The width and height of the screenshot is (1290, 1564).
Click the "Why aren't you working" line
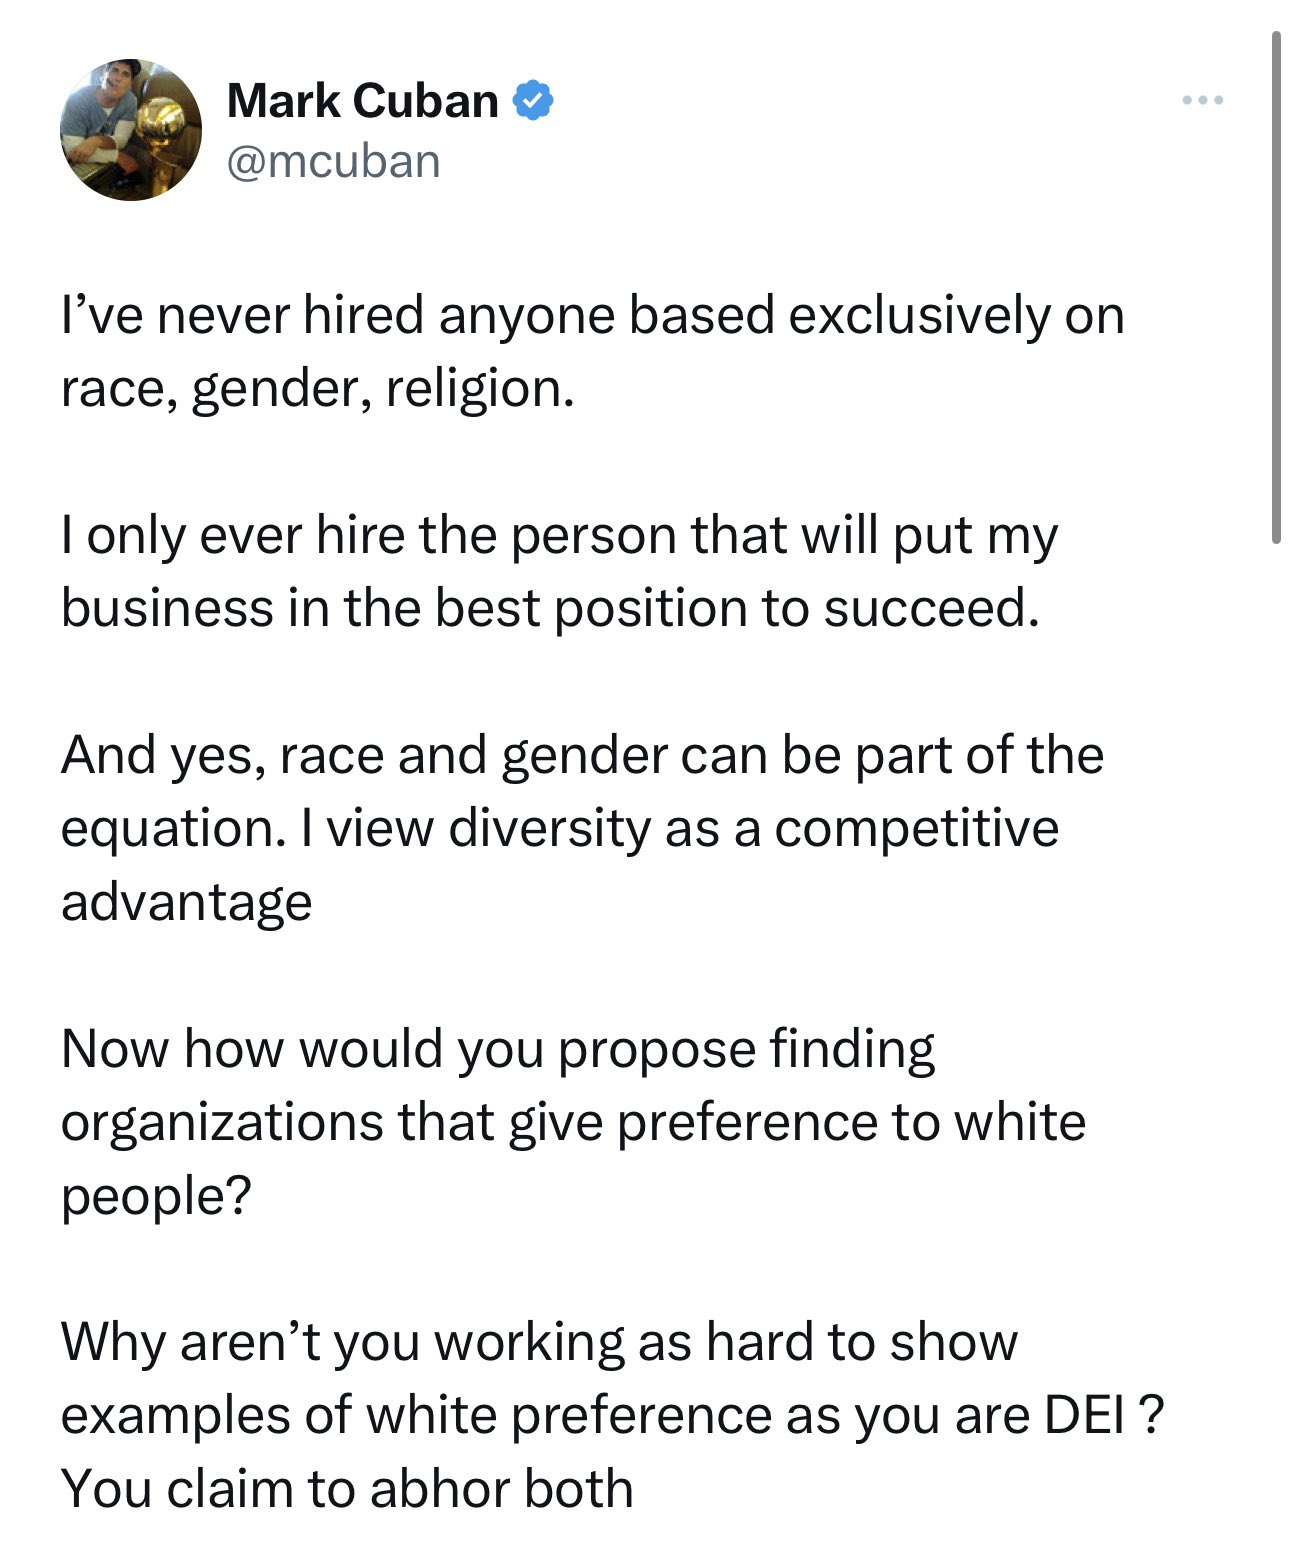tap(539, 1341)
